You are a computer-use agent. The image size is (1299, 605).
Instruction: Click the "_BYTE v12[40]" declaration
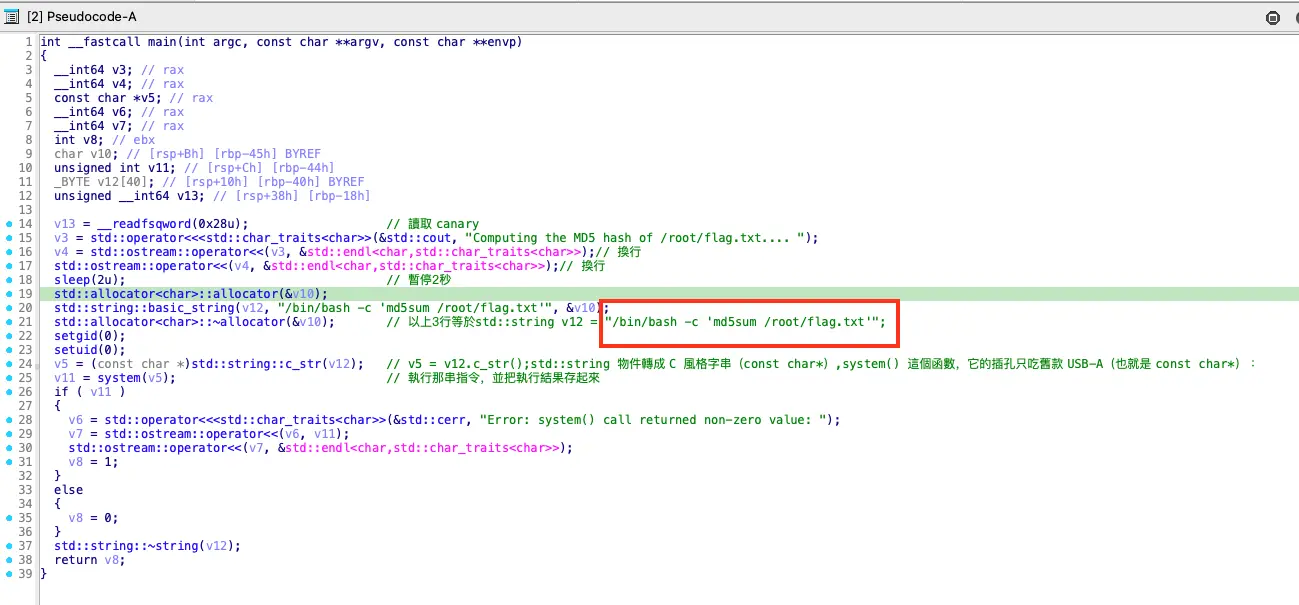105,182
